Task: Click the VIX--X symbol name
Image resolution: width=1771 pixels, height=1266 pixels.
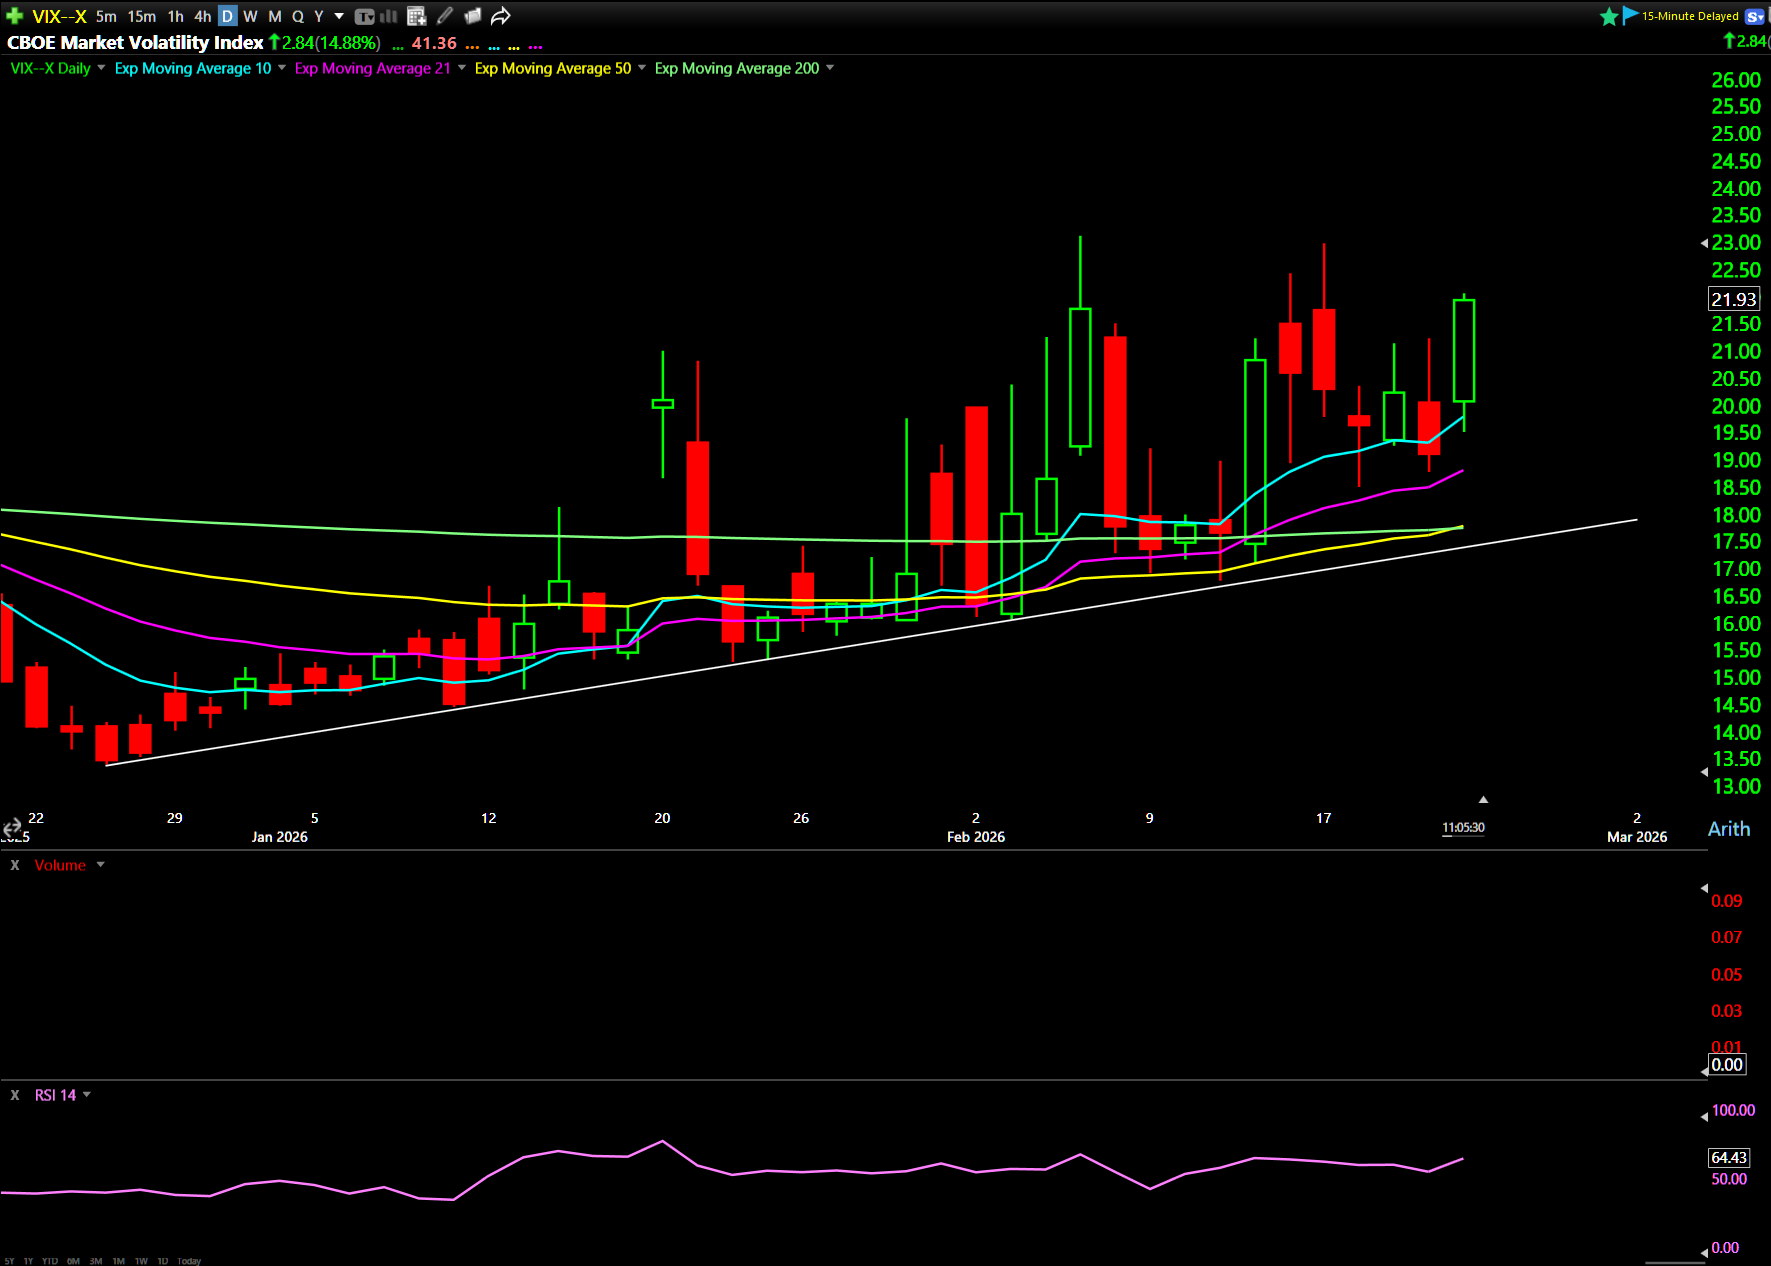Action: [59, 16]
